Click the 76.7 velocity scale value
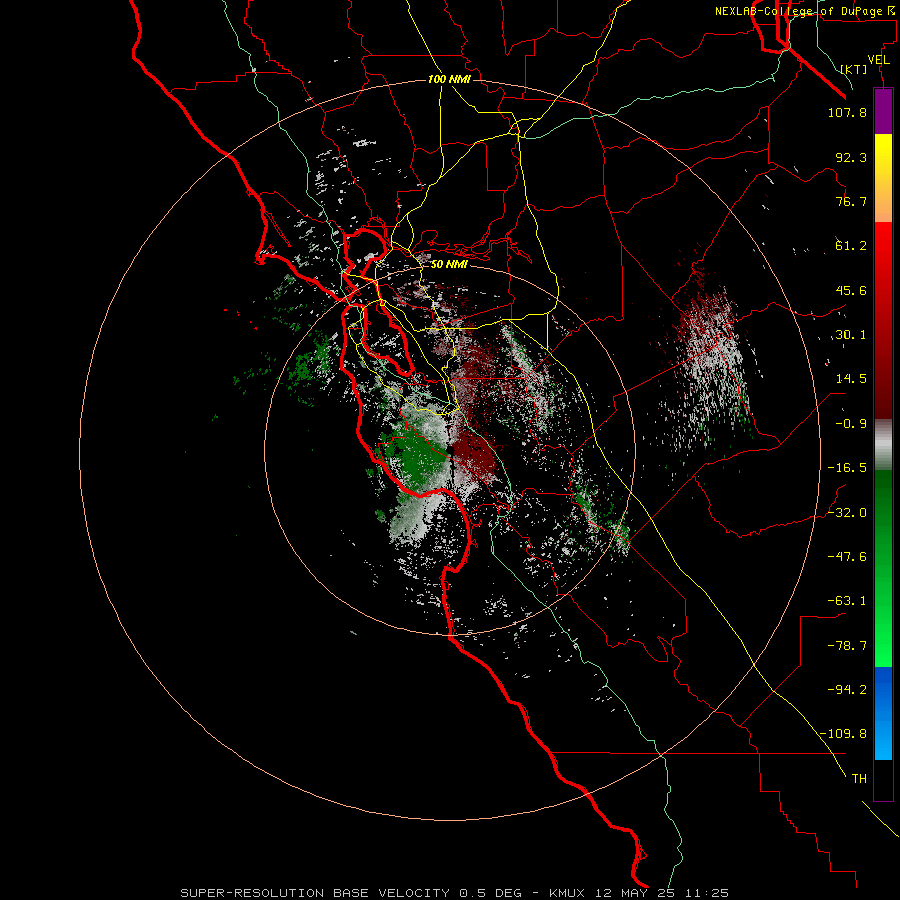Image resolution: width=900 pixels, height=900 pixels. coord(851,201)
